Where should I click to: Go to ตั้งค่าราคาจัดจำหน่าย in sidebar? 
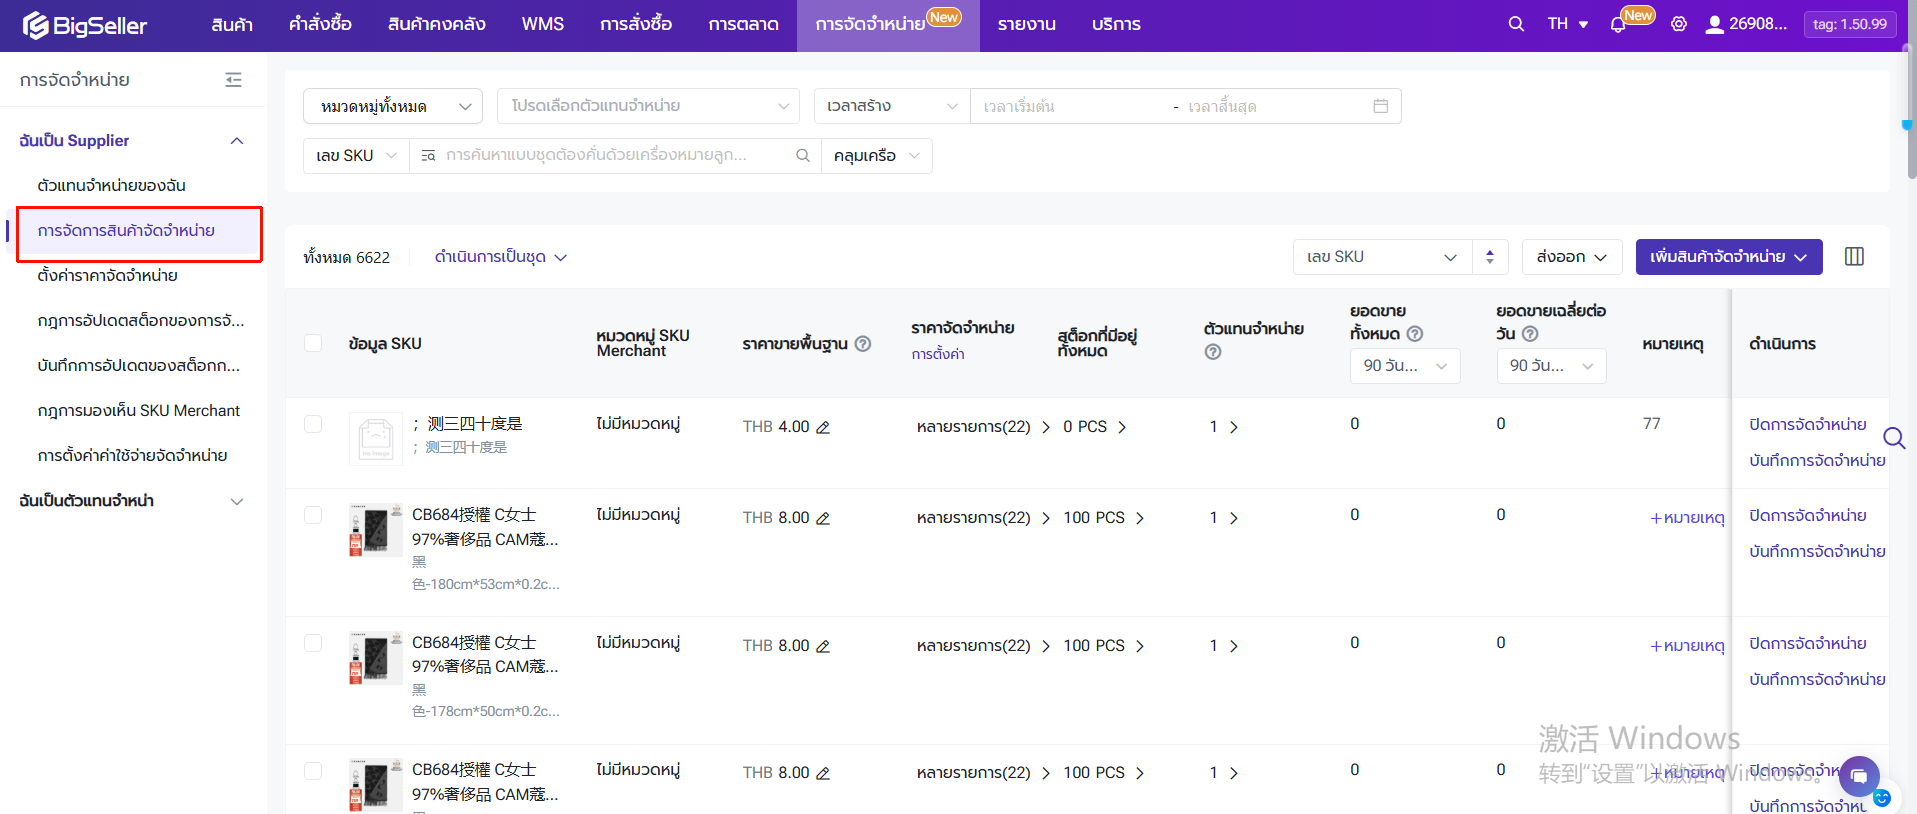click(108, 275)
